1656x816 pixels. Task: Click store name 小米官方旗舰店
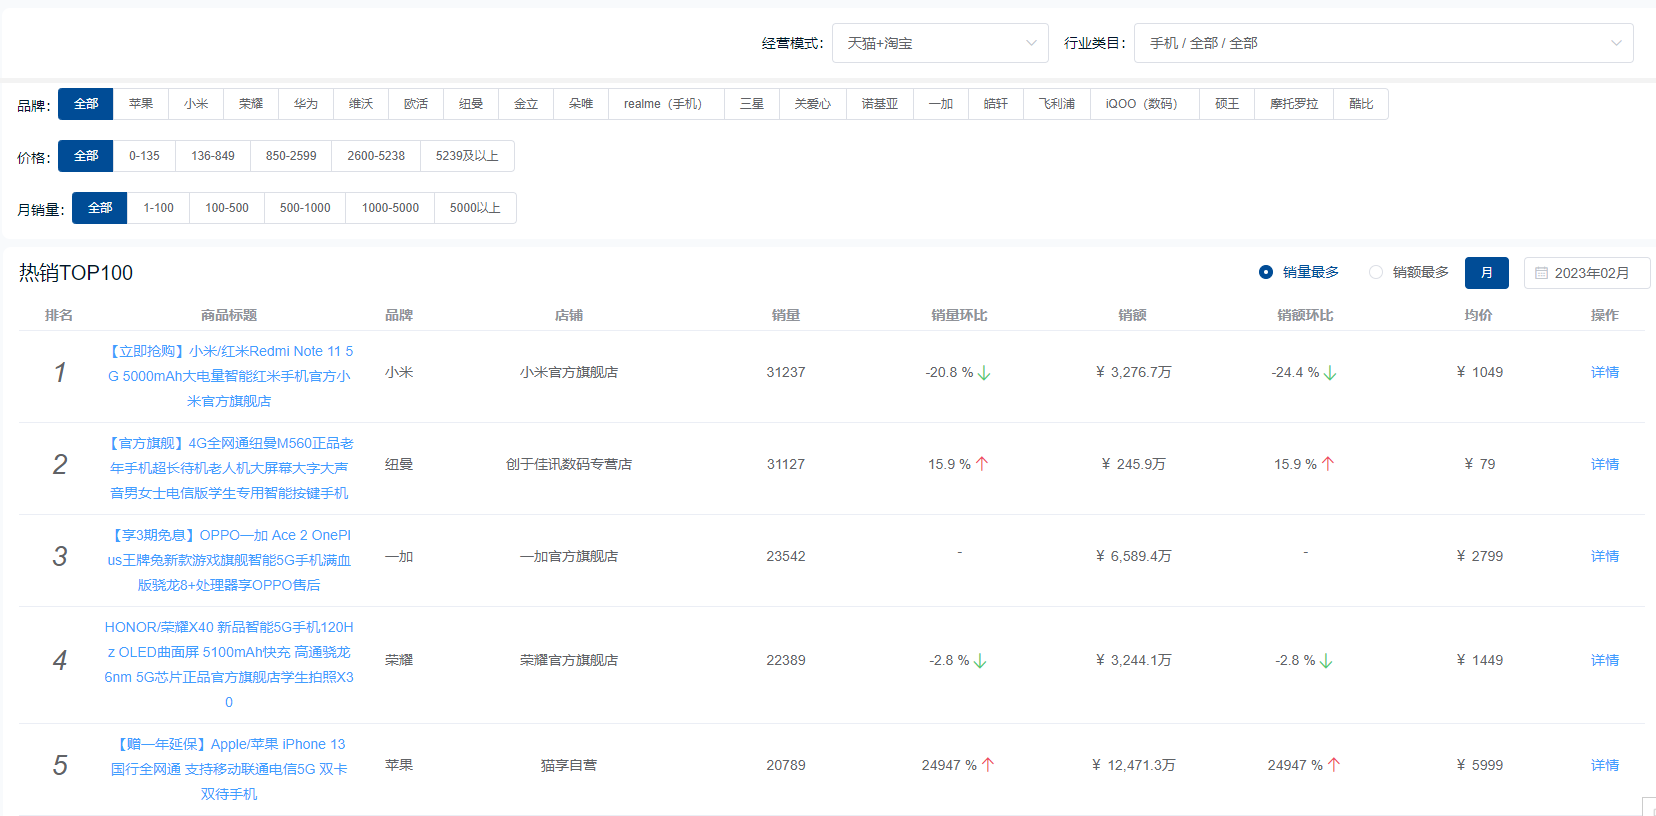click(x=569, y=372)
